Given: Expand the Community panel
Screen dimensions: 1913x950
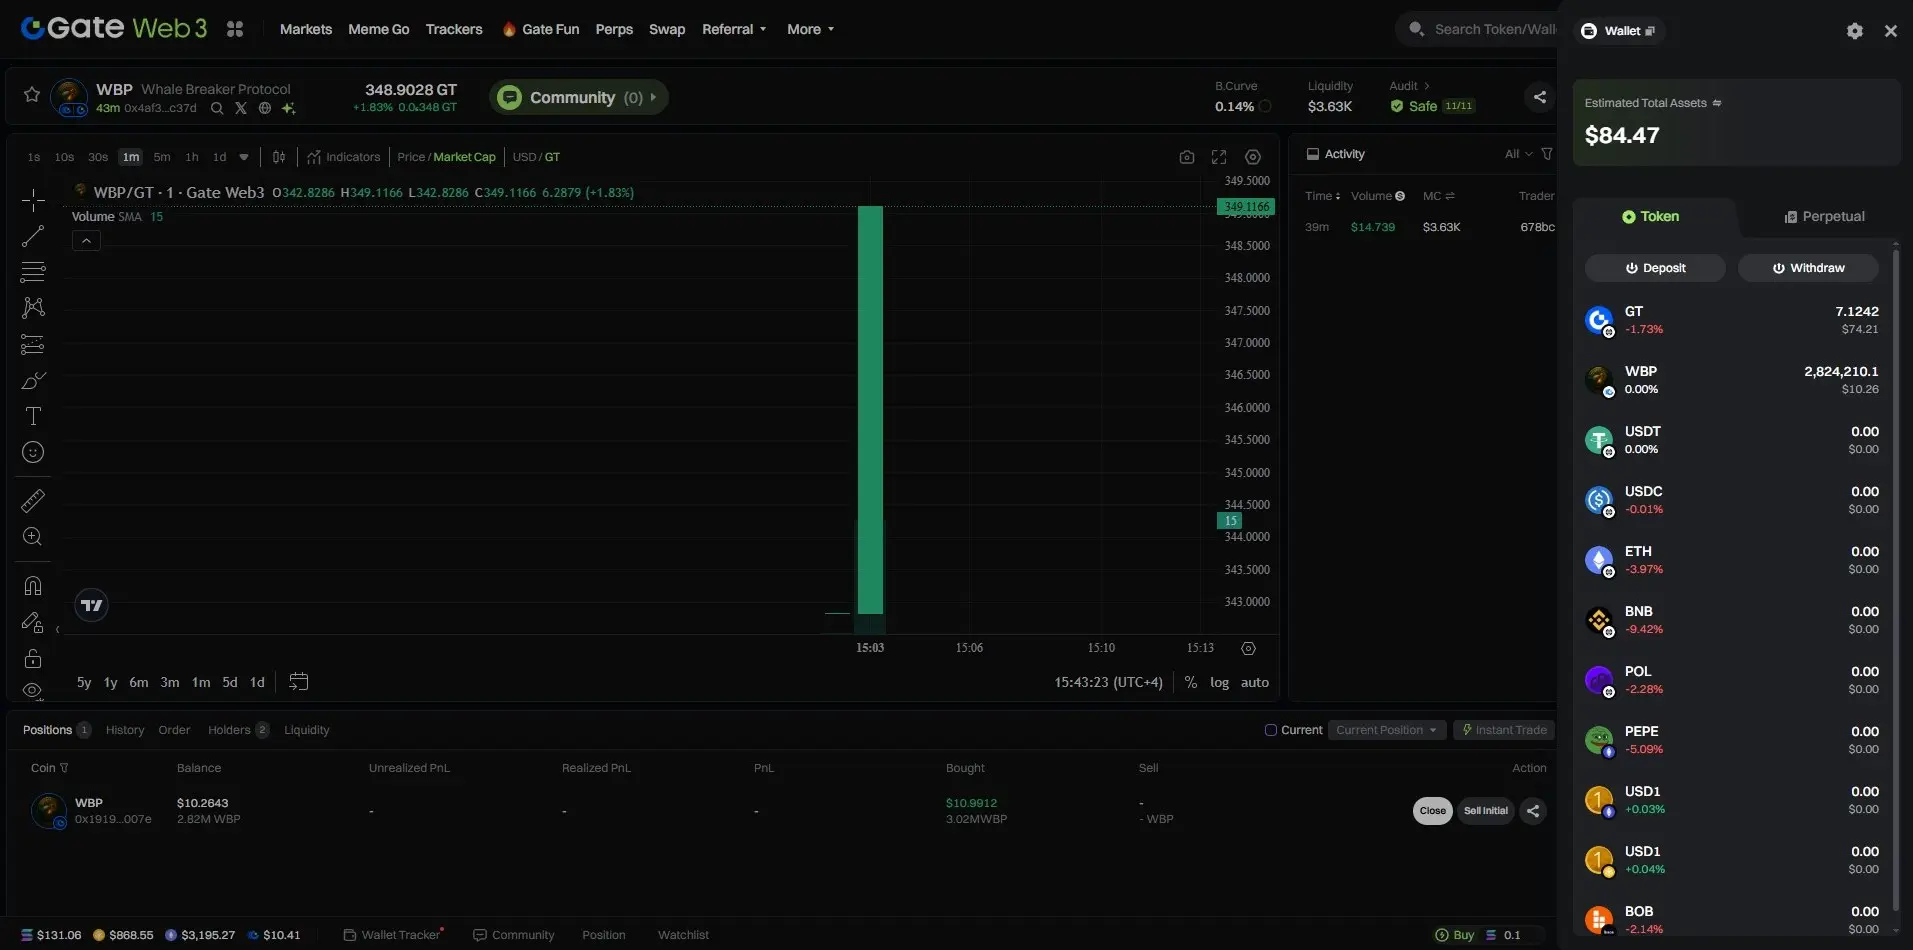Looking at the screenshot, I should pos(579,97).
